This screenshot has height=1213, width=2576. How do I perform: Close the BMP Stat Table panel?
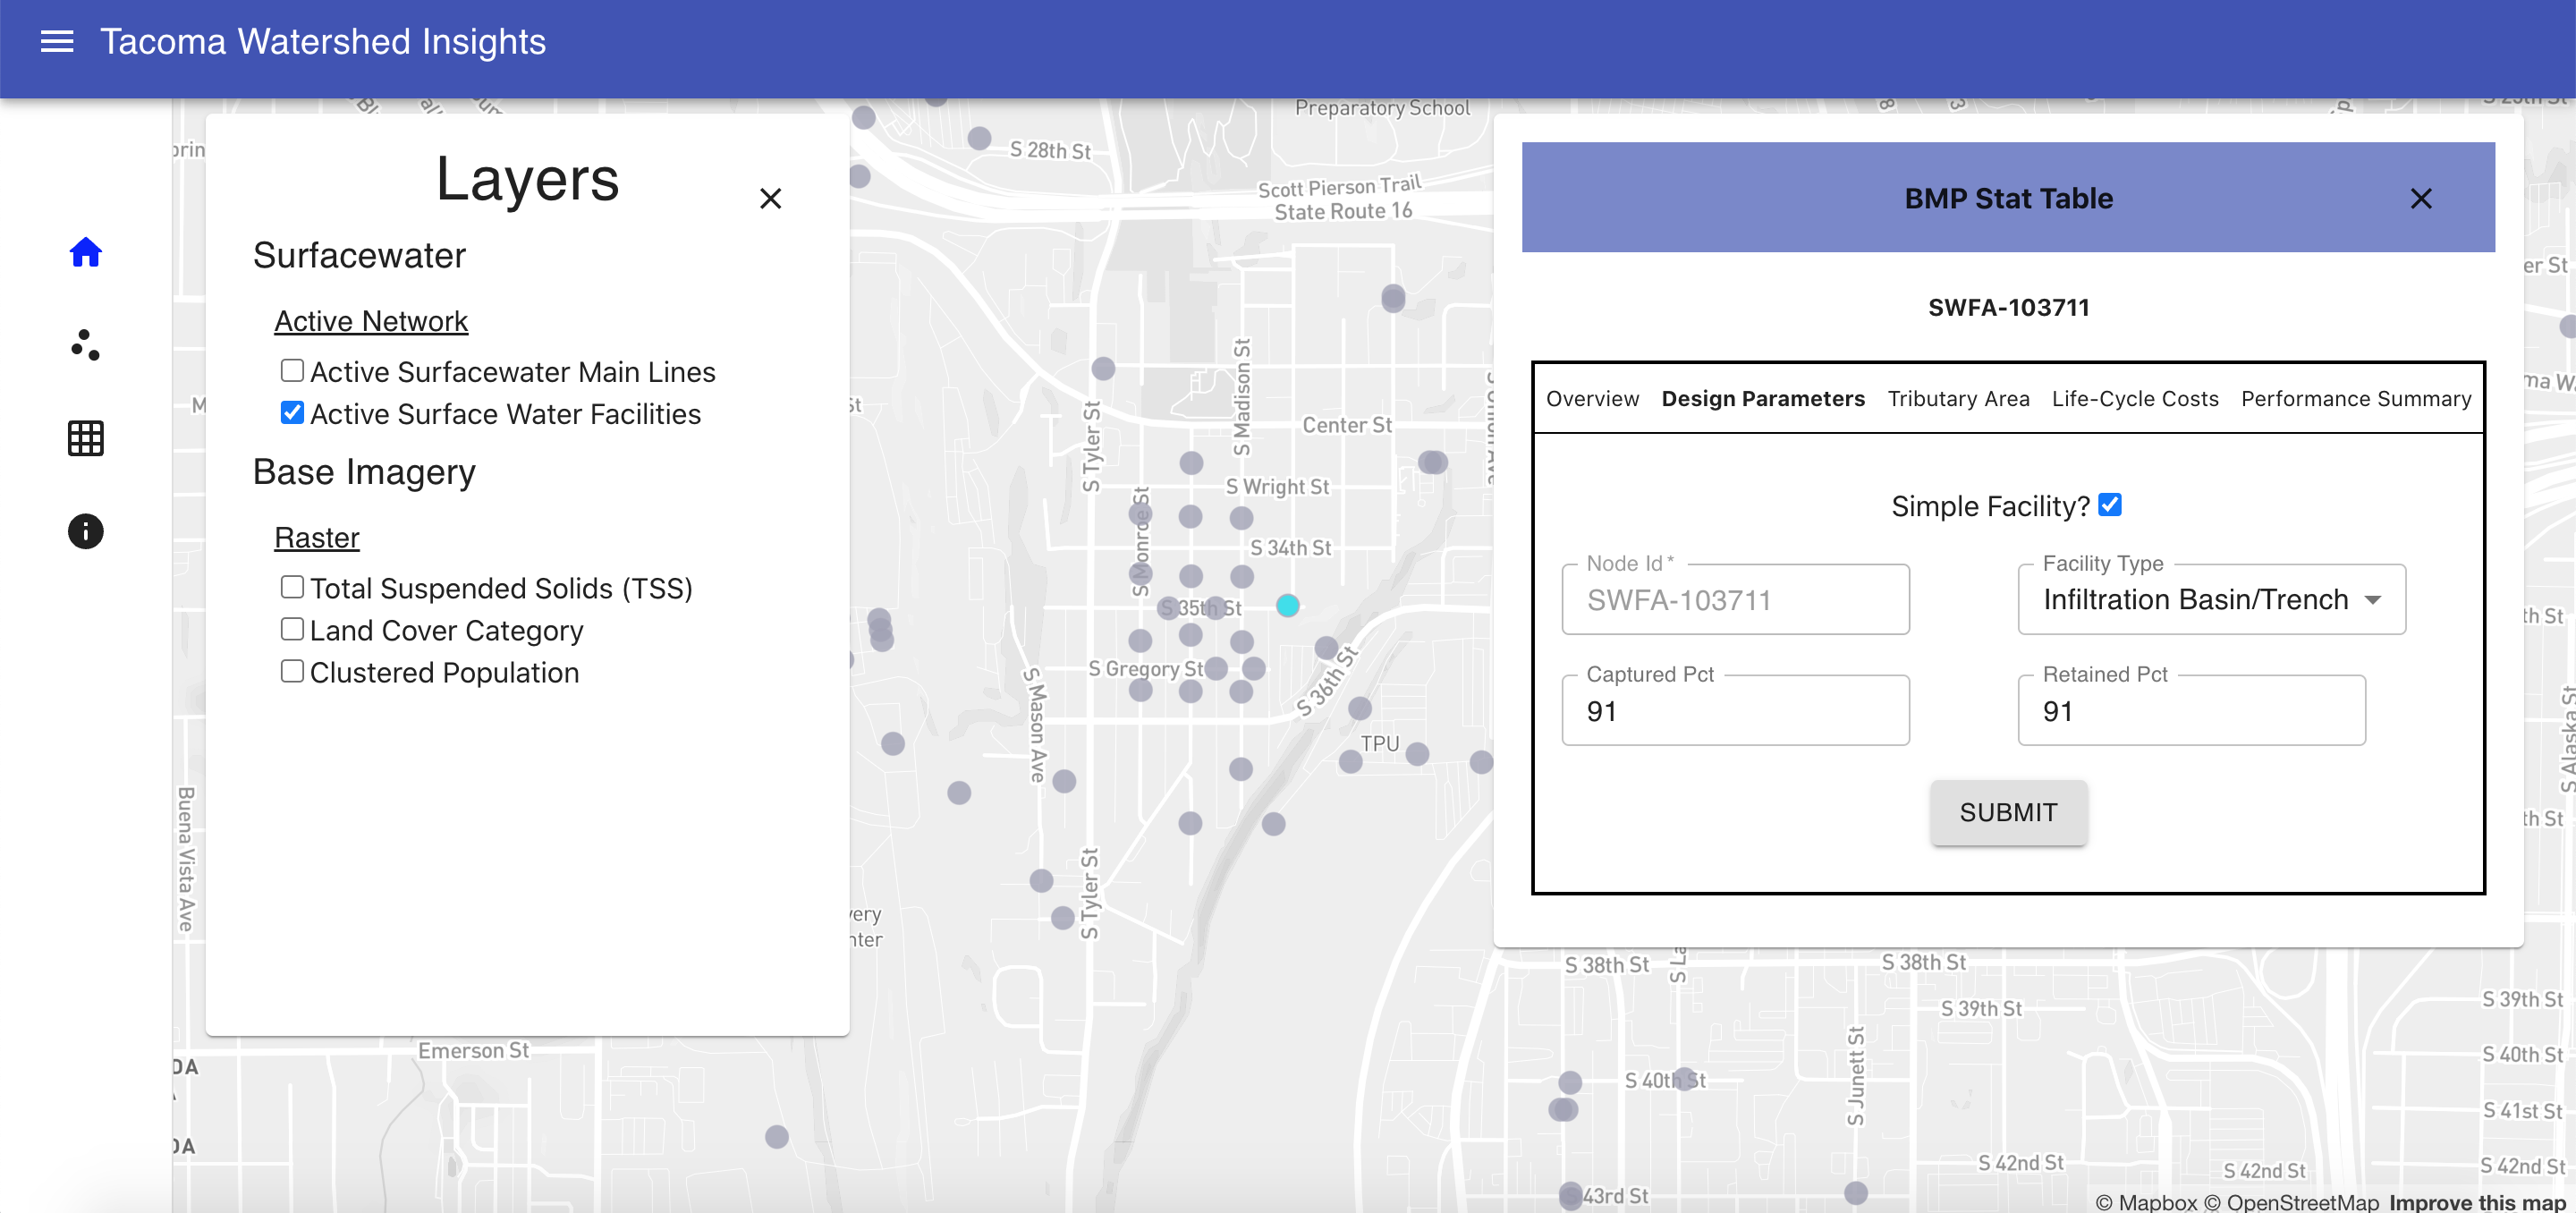[2420, 199]
